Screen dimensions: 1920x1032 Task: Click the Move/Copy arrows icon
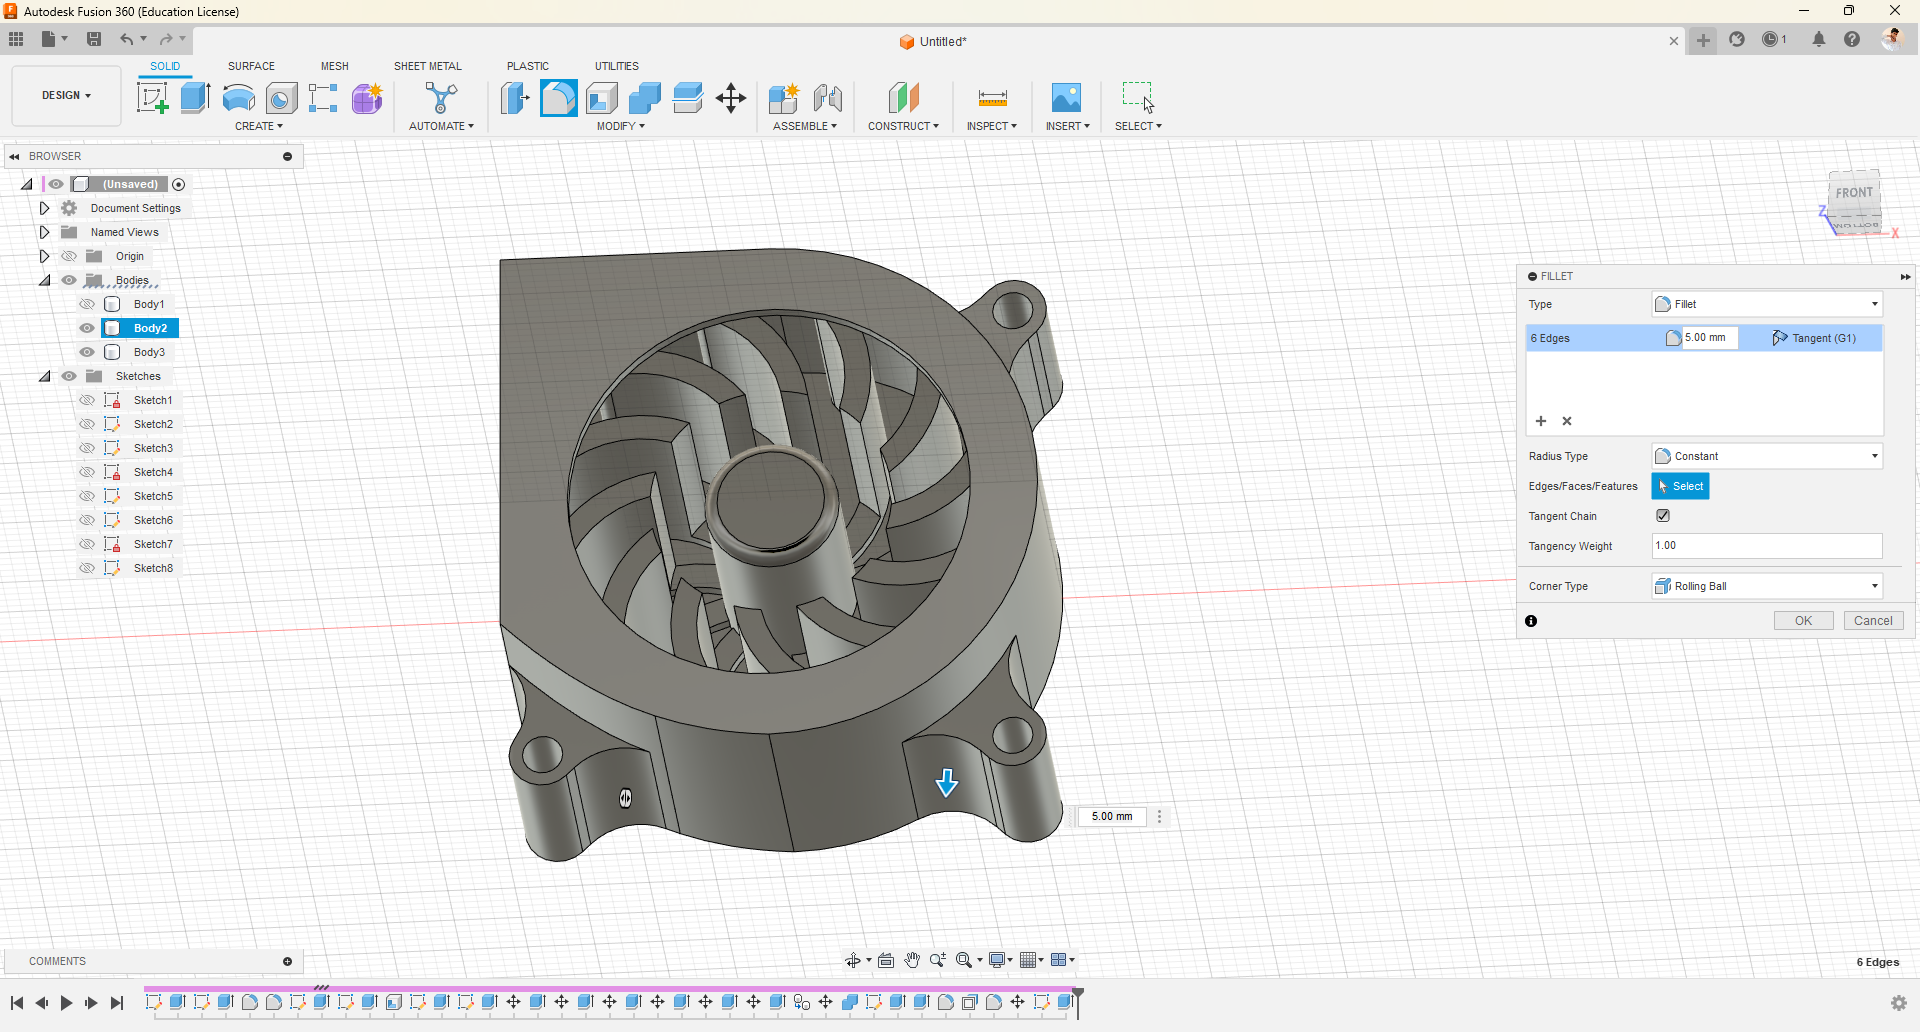731,98
